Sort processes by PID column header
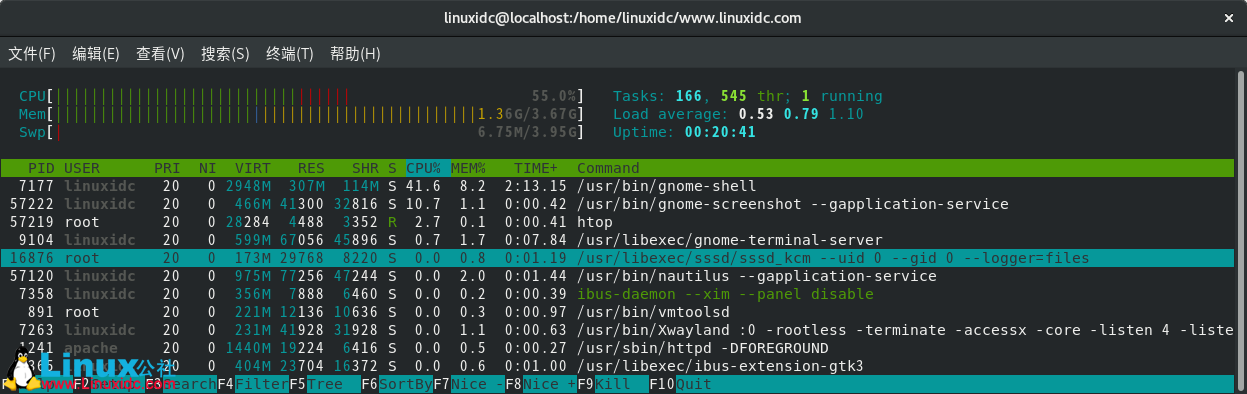 tap(41, 168)
